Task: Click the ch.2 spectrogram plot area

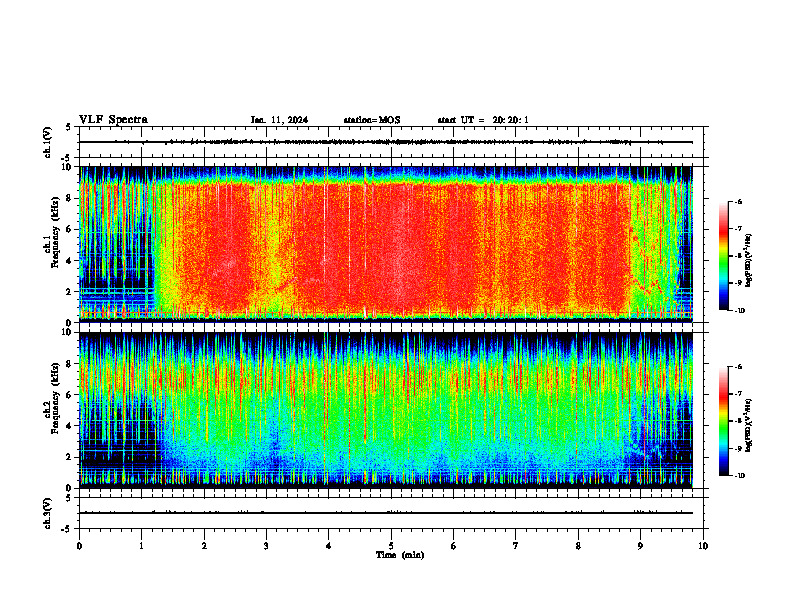Action: [x=386, y=410]
